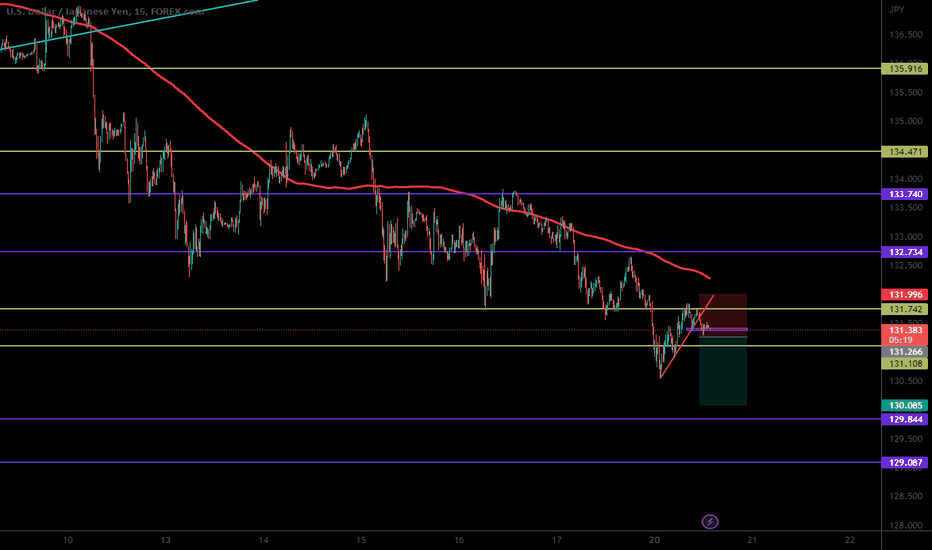The image size is (932, 550).
Task: Click the 132.500 scale value
Action: [x=906, y=265]
